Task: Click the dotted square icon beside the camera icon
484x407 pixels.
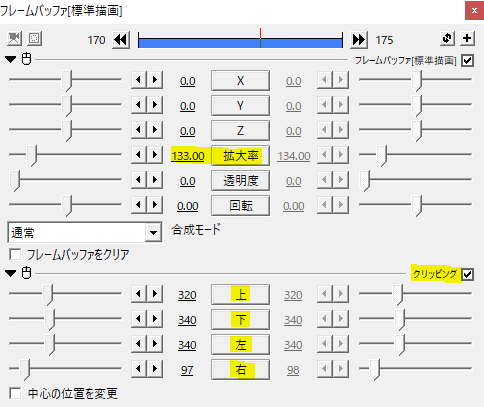Action: (34, 39)
